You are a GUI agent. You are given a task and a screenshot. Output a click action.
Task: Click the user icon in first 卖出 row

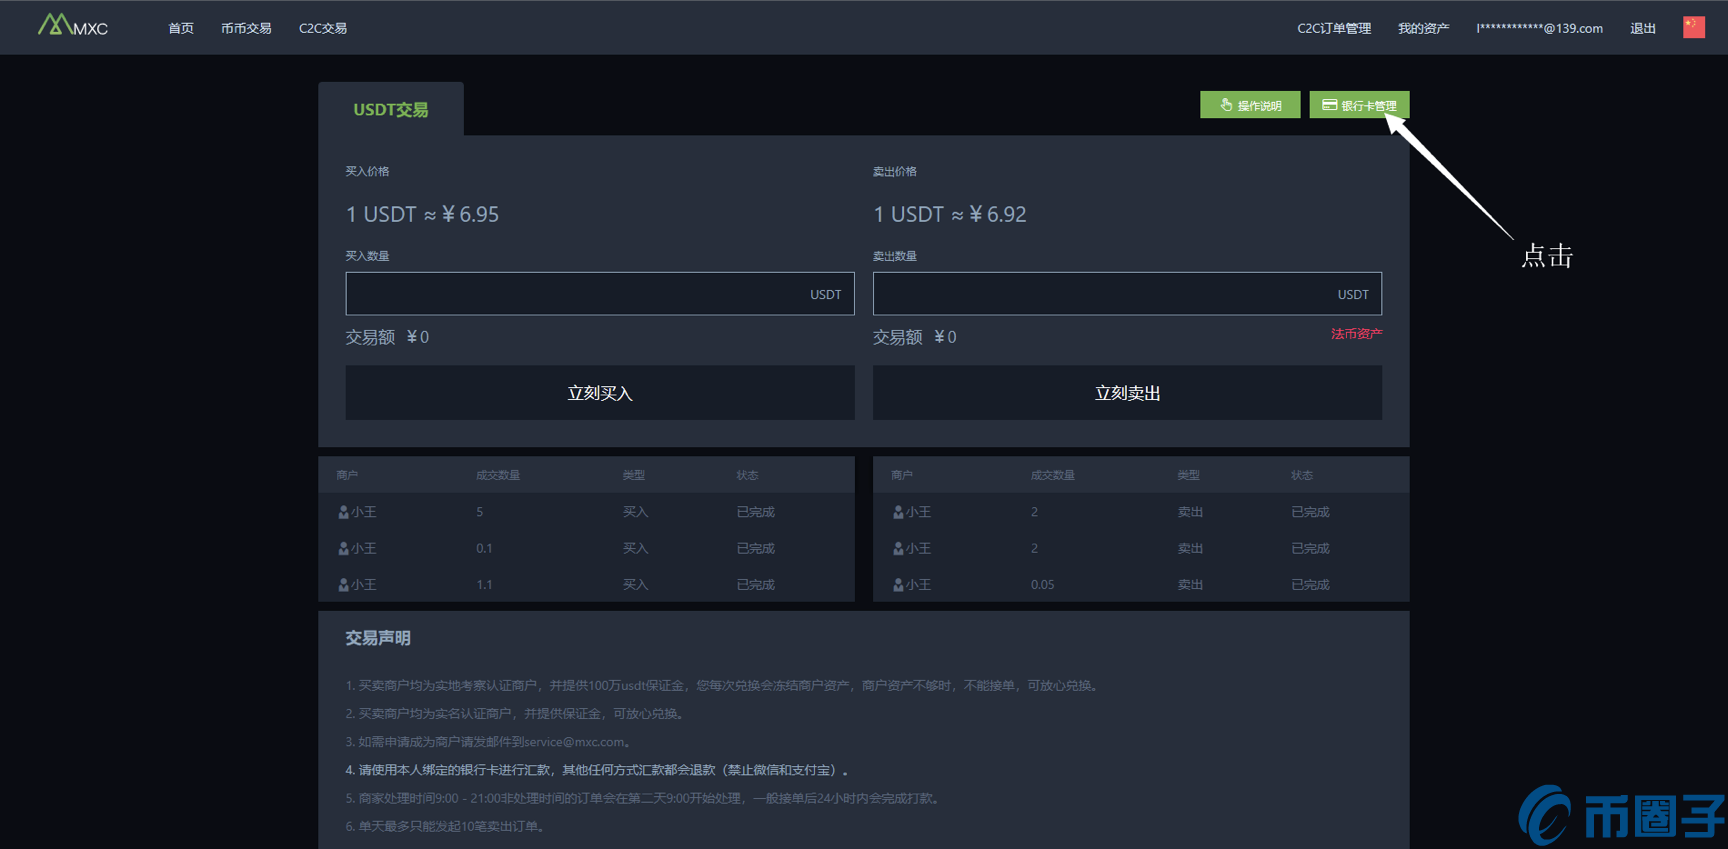(898, 512)
